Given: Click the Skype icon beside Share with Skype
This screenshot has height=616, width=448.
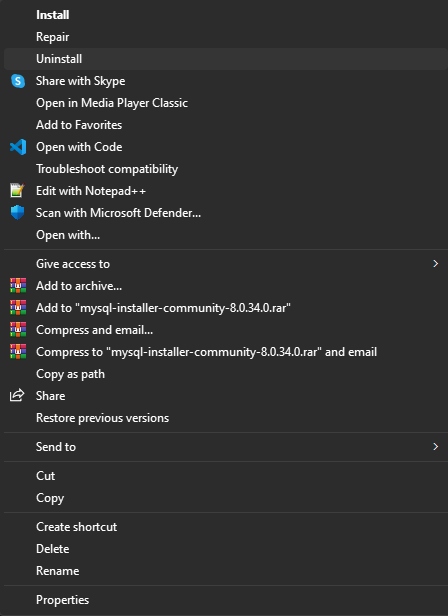Looking at the screenshot, I should pyautogui.click(x=18, y=81).
